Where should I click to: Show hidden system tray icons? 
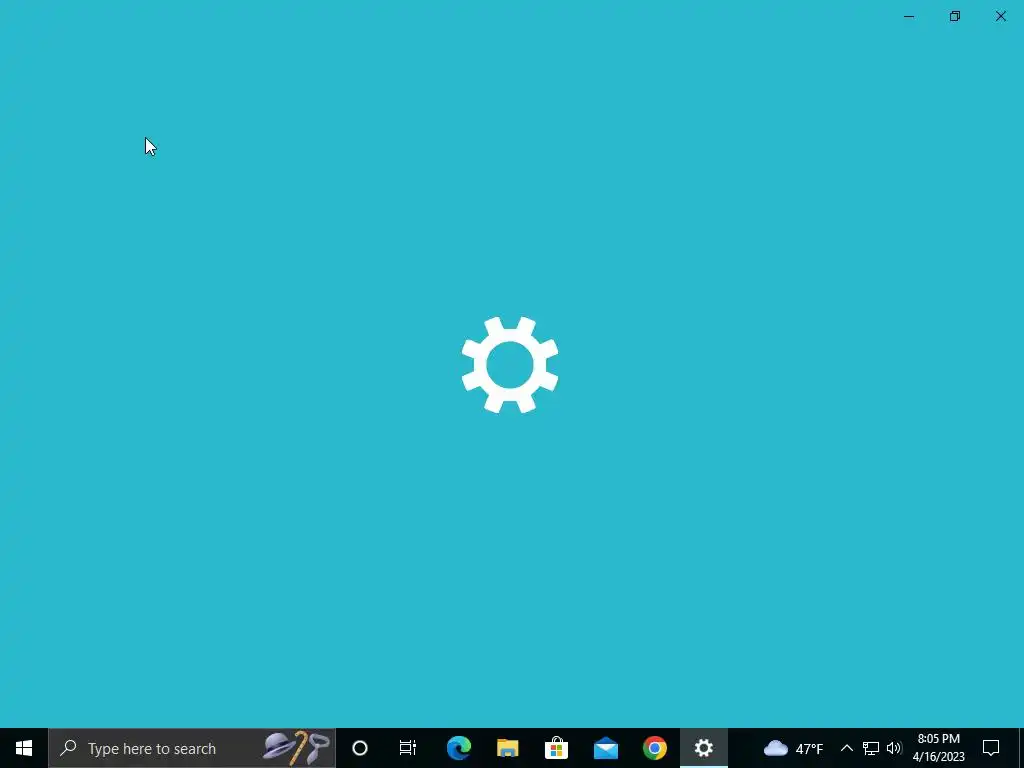coord(846,748)
